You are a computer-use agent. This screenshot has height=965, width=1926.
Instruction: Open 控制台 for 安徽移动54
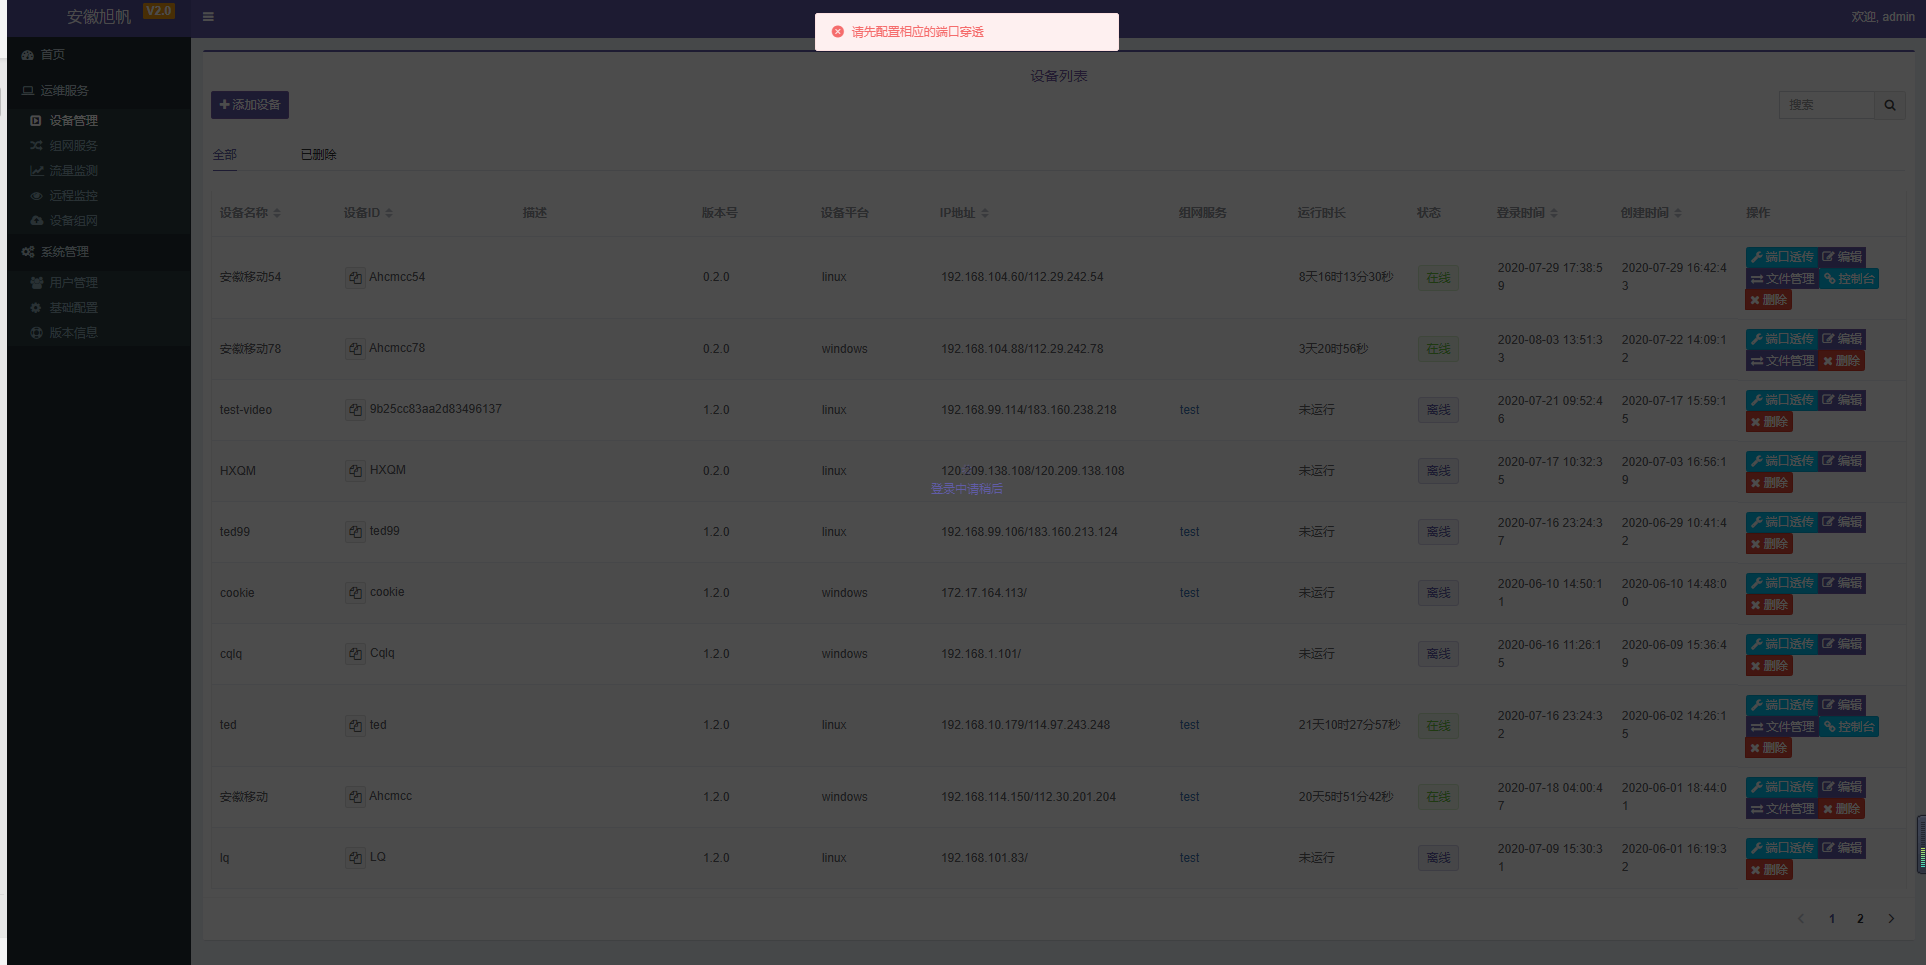tap(1849, 279)
